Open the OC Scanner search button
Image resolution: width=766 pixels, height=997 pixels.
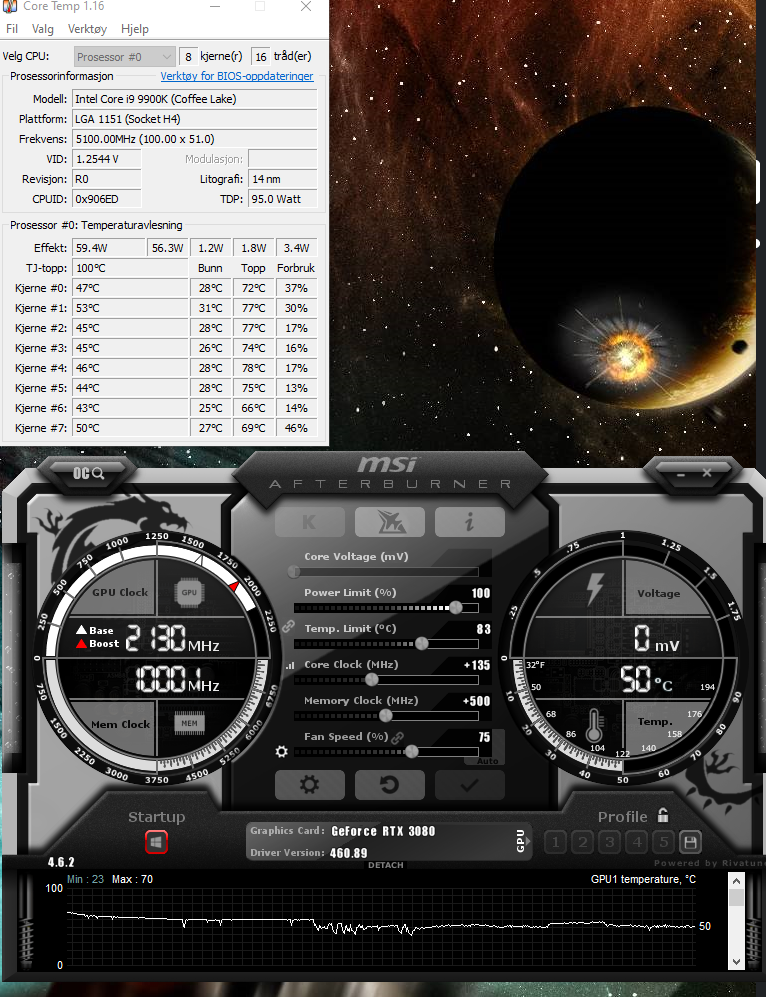[x=88, y=473]
